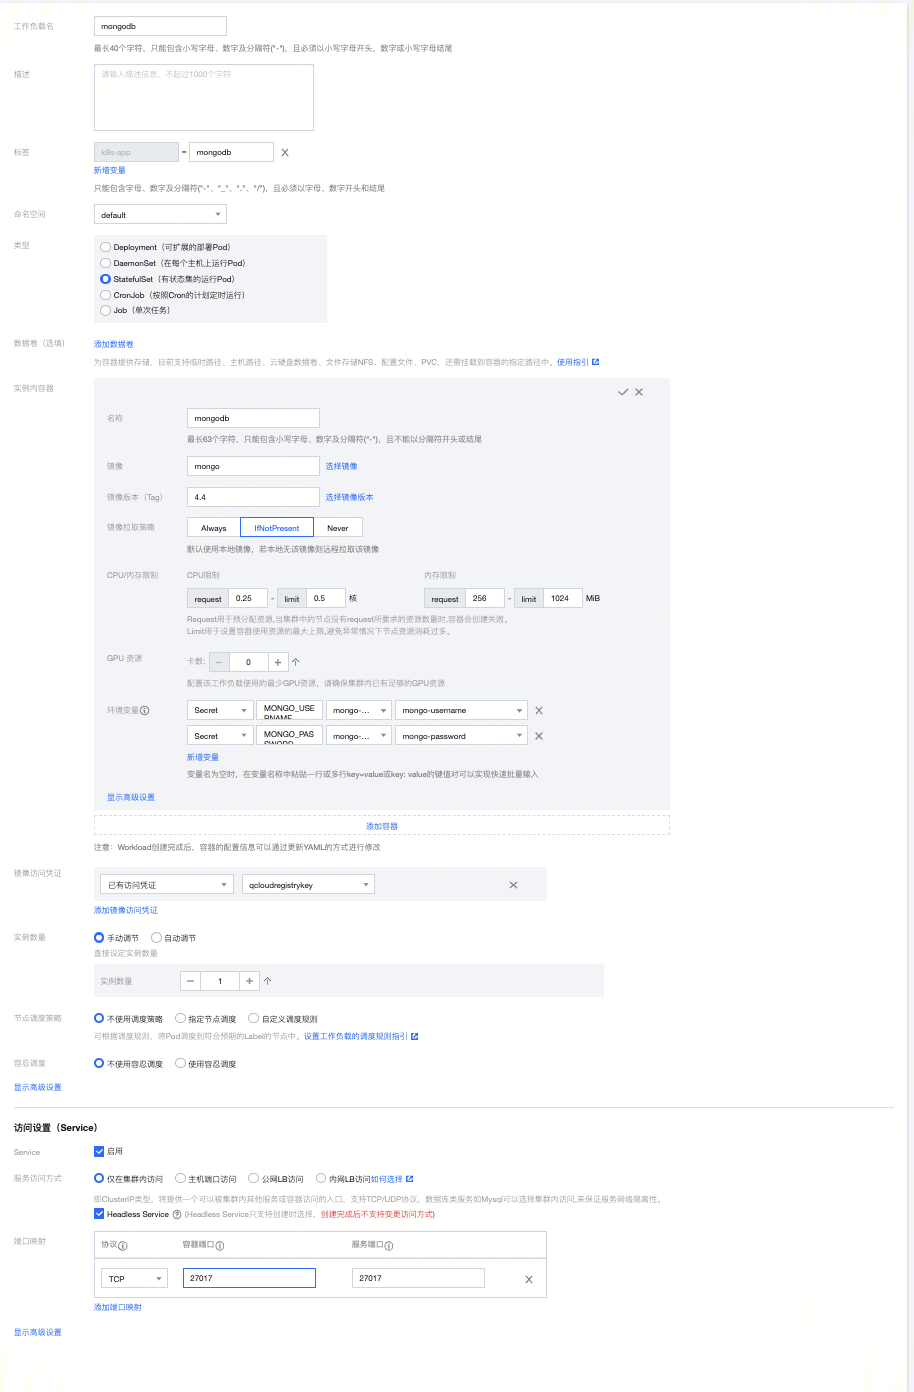Delete the 27017 port mapping row
914x1392 pixels.
point(529,1279)
